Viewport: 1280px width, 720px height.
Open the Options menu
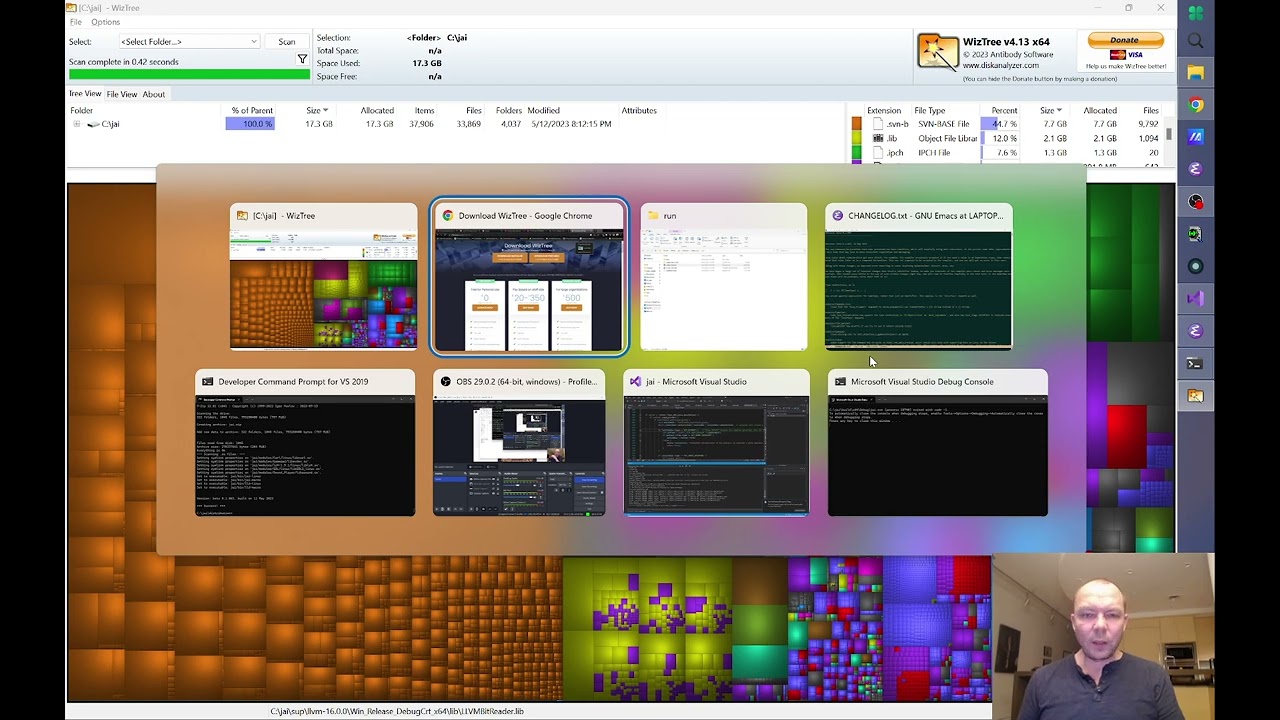[x=105, y=22]
